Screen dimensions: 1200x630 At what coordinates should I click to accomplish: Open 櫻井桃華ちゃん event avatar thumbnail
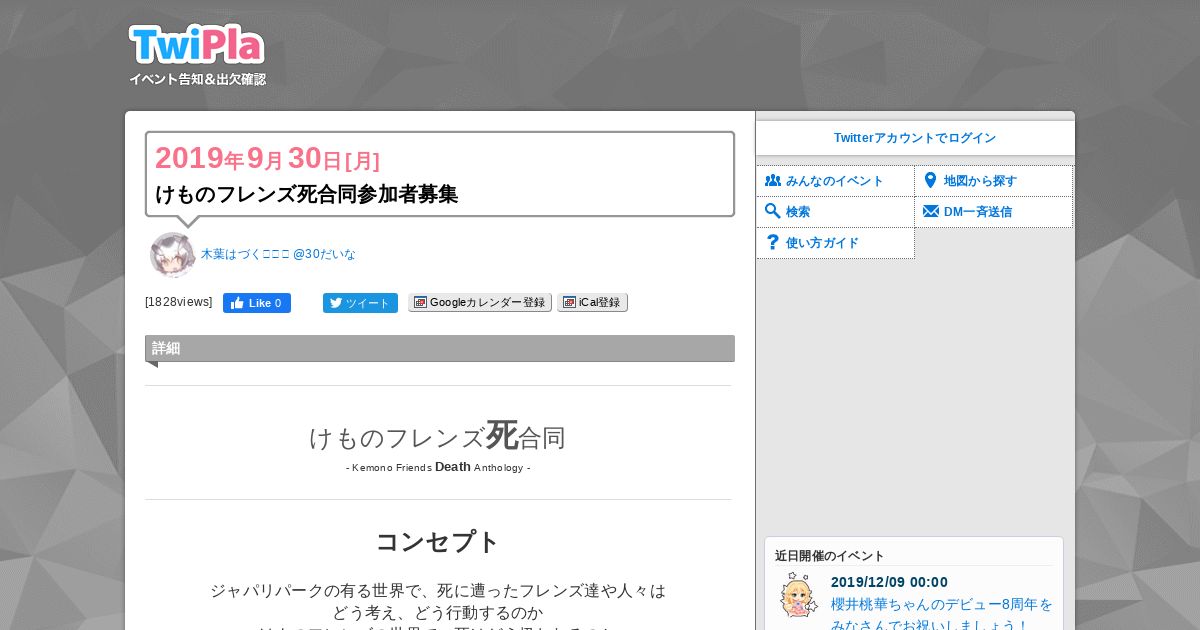click(x=799, y=595)
